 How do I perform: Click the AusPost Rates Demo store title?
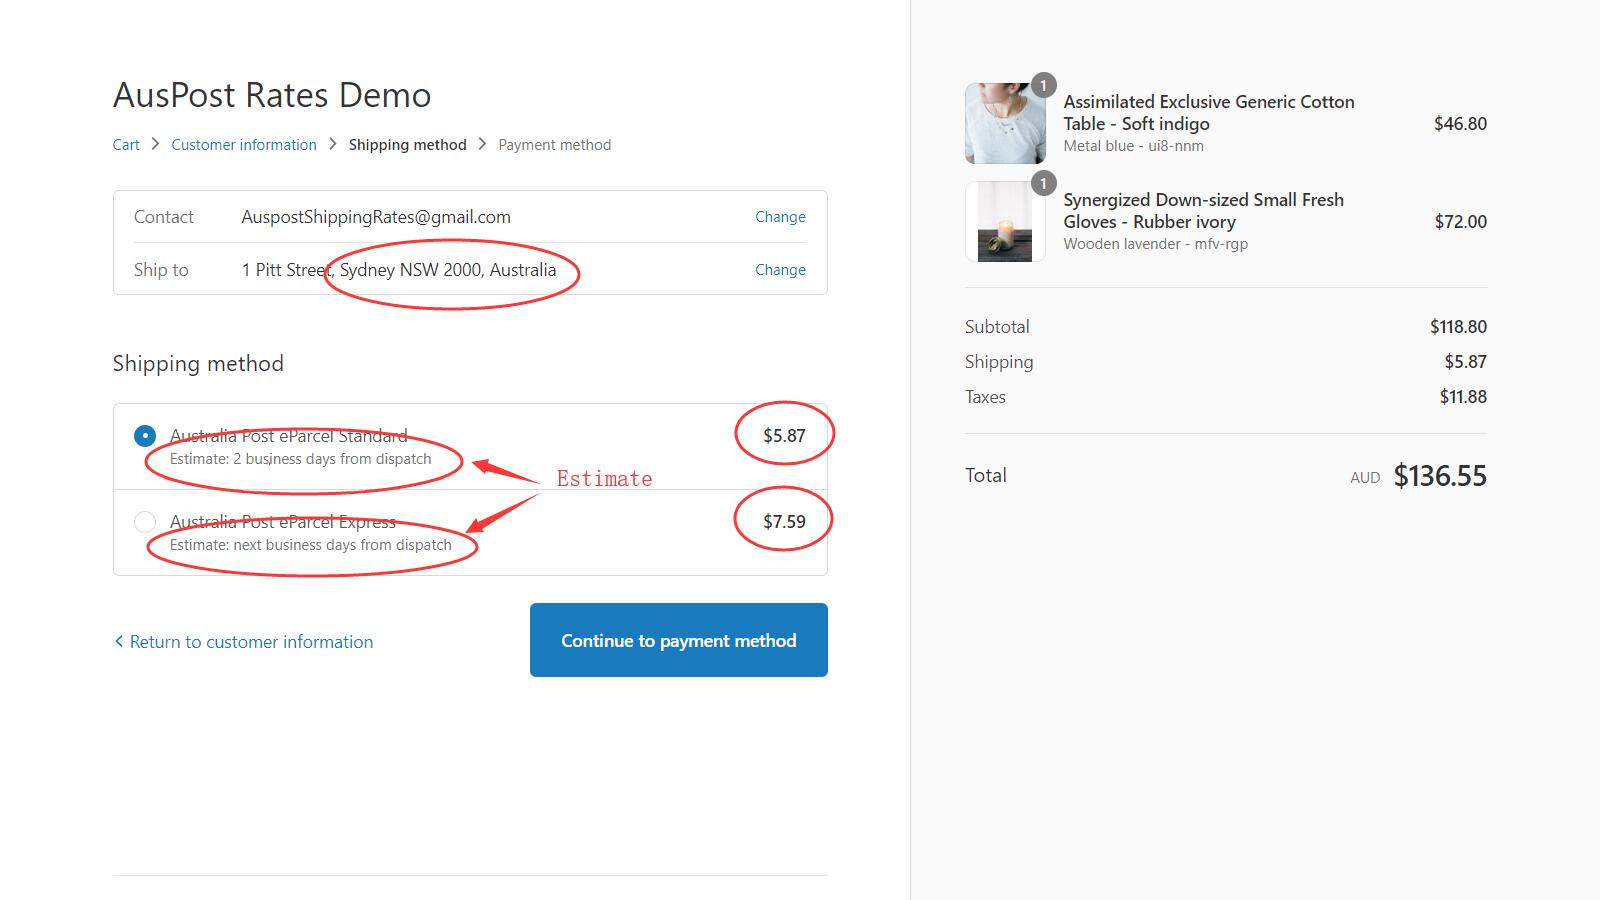click(x=272, y=95)
